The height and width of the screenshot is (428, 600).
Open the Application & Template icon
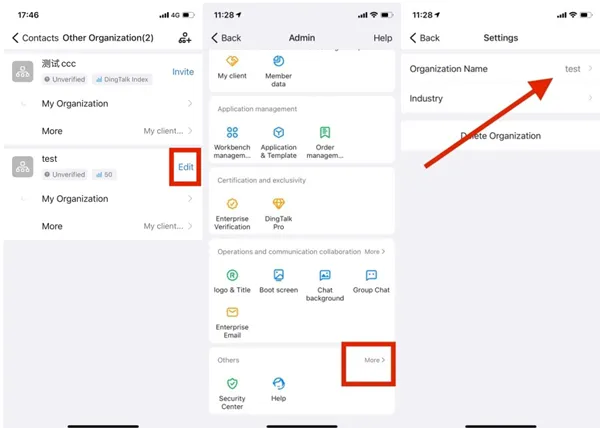(279, 133)
